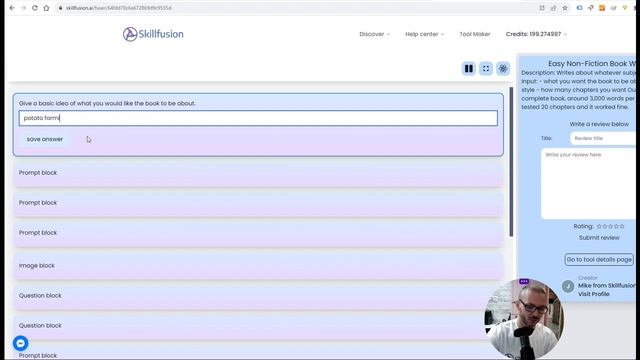Open the Tool Maker page
This screenshot has width=640, height=360.
[475, 34]
